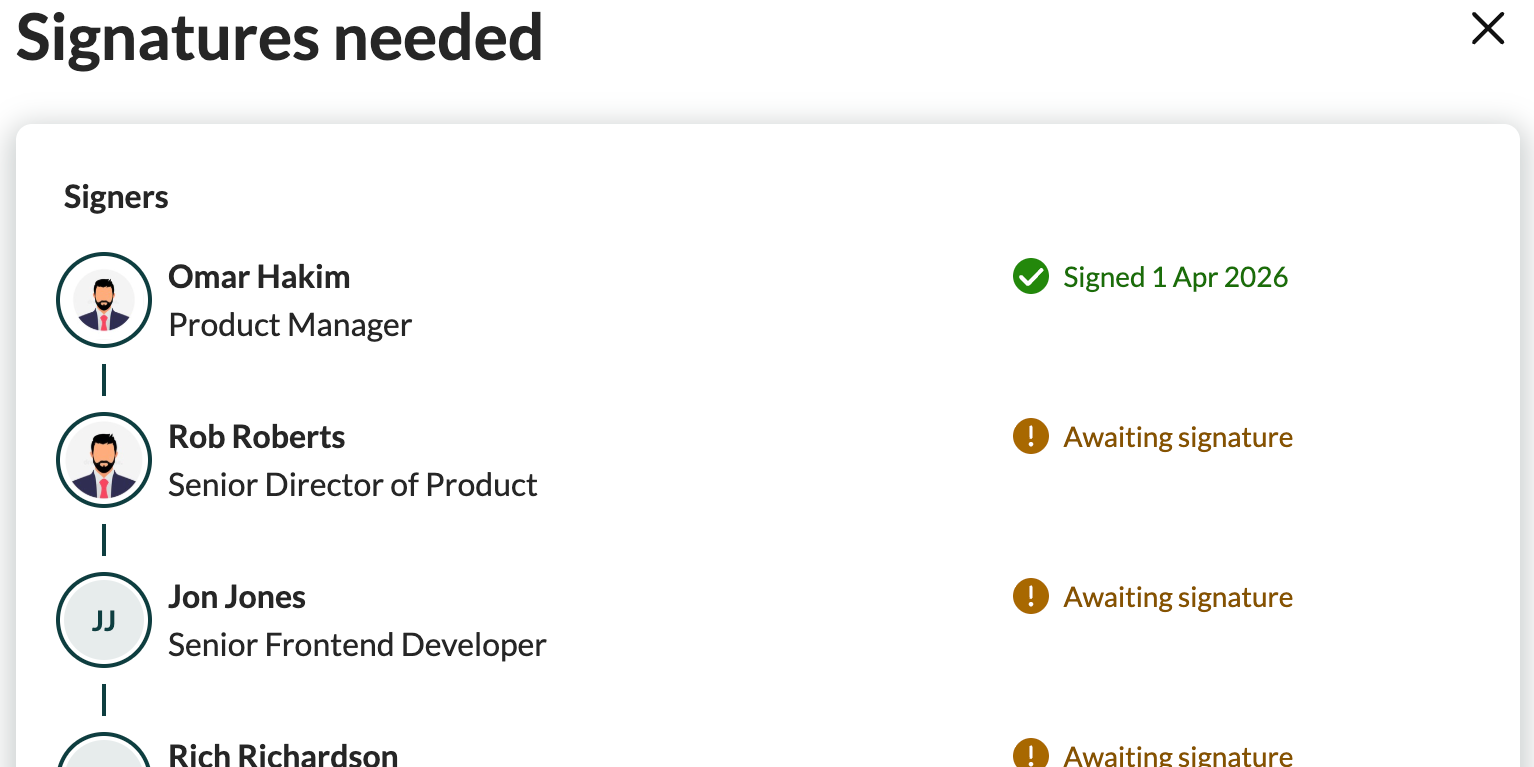Select the Rich Richardson name
Screen dimensions: 1534x767
tap(283, 754)
